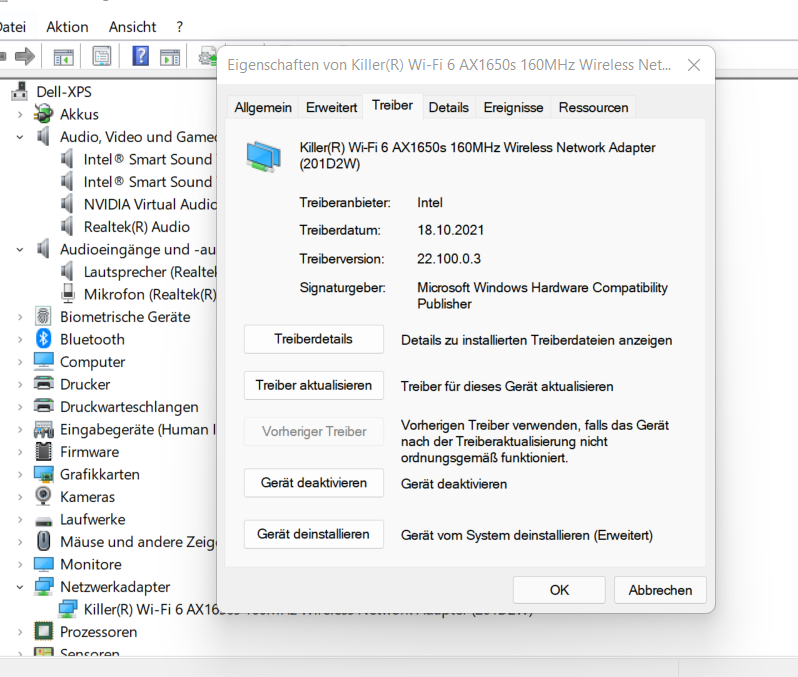Expand the Firmware node
This screenshot has height=677, width=798.
(20, 452)
